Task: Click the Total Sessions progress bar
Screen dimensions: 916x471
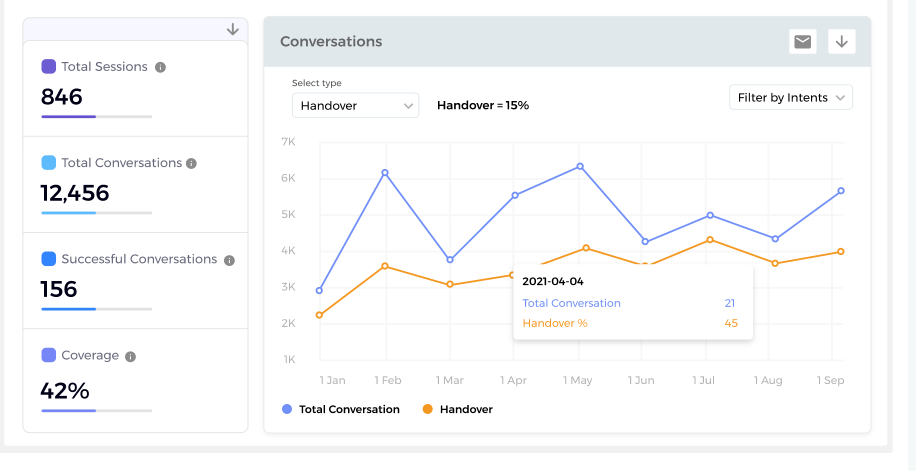Action: 96,117
